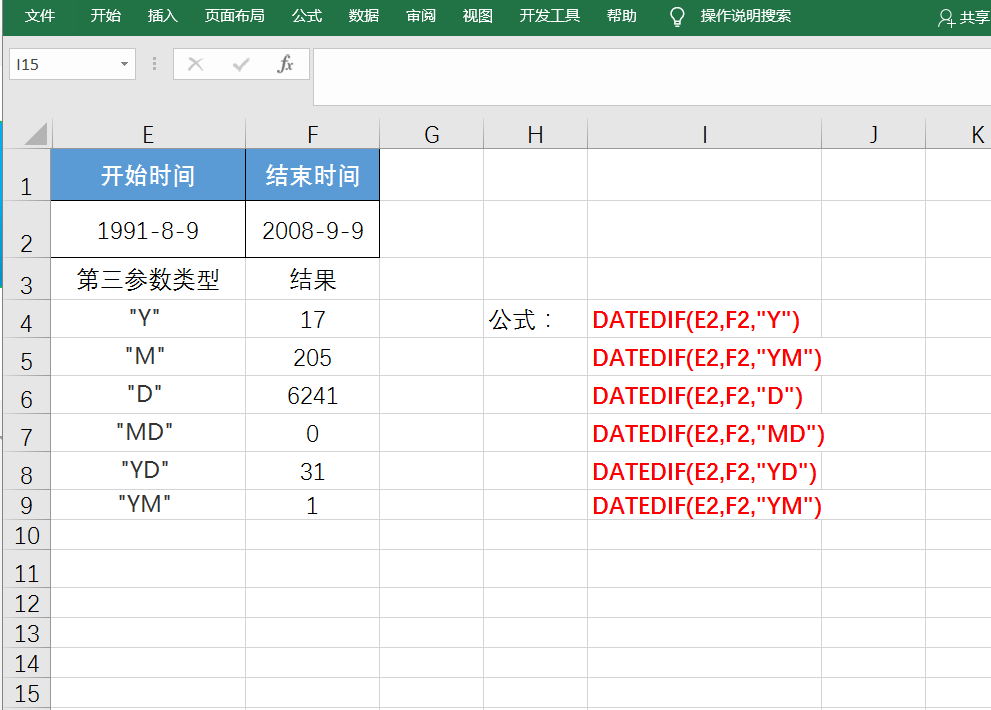Click the cancel X icon in formula bar
Screen dimensions: 991x710
coord(195,64)
